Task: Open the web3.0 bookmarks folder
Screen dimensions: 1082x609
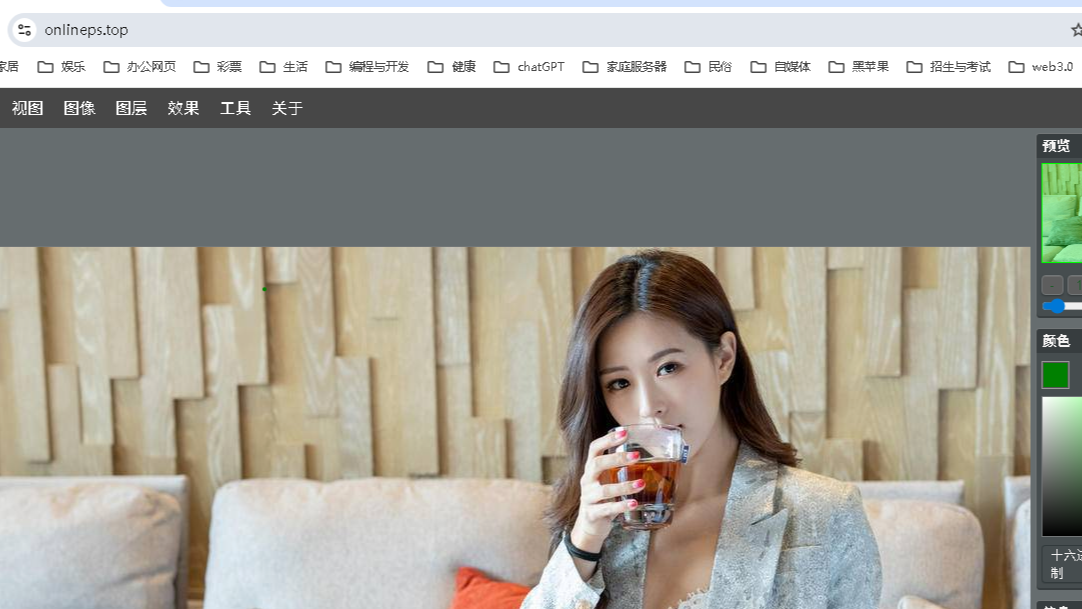Action: coord(1041,66)
